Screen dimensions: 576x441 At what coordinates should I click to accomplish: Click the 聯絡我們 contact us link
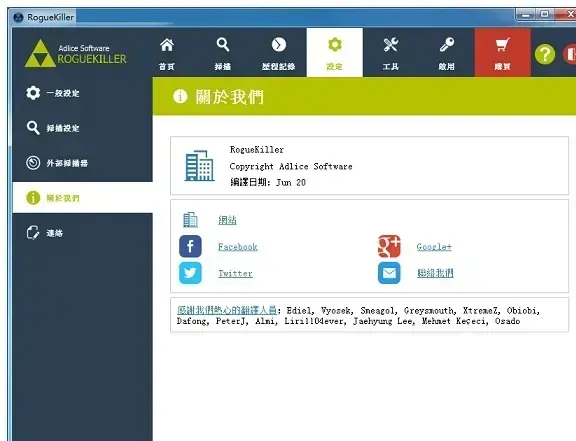click(x=435, y=273)
